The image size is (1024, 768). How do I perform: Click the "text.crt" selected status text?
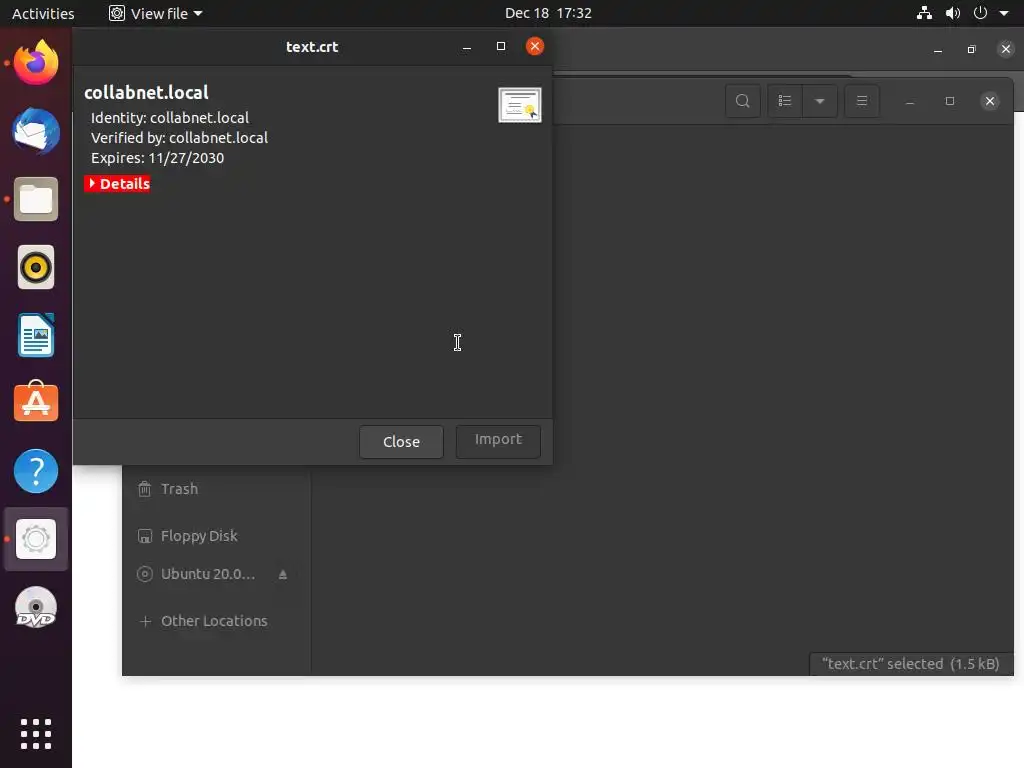pos(910,664)
